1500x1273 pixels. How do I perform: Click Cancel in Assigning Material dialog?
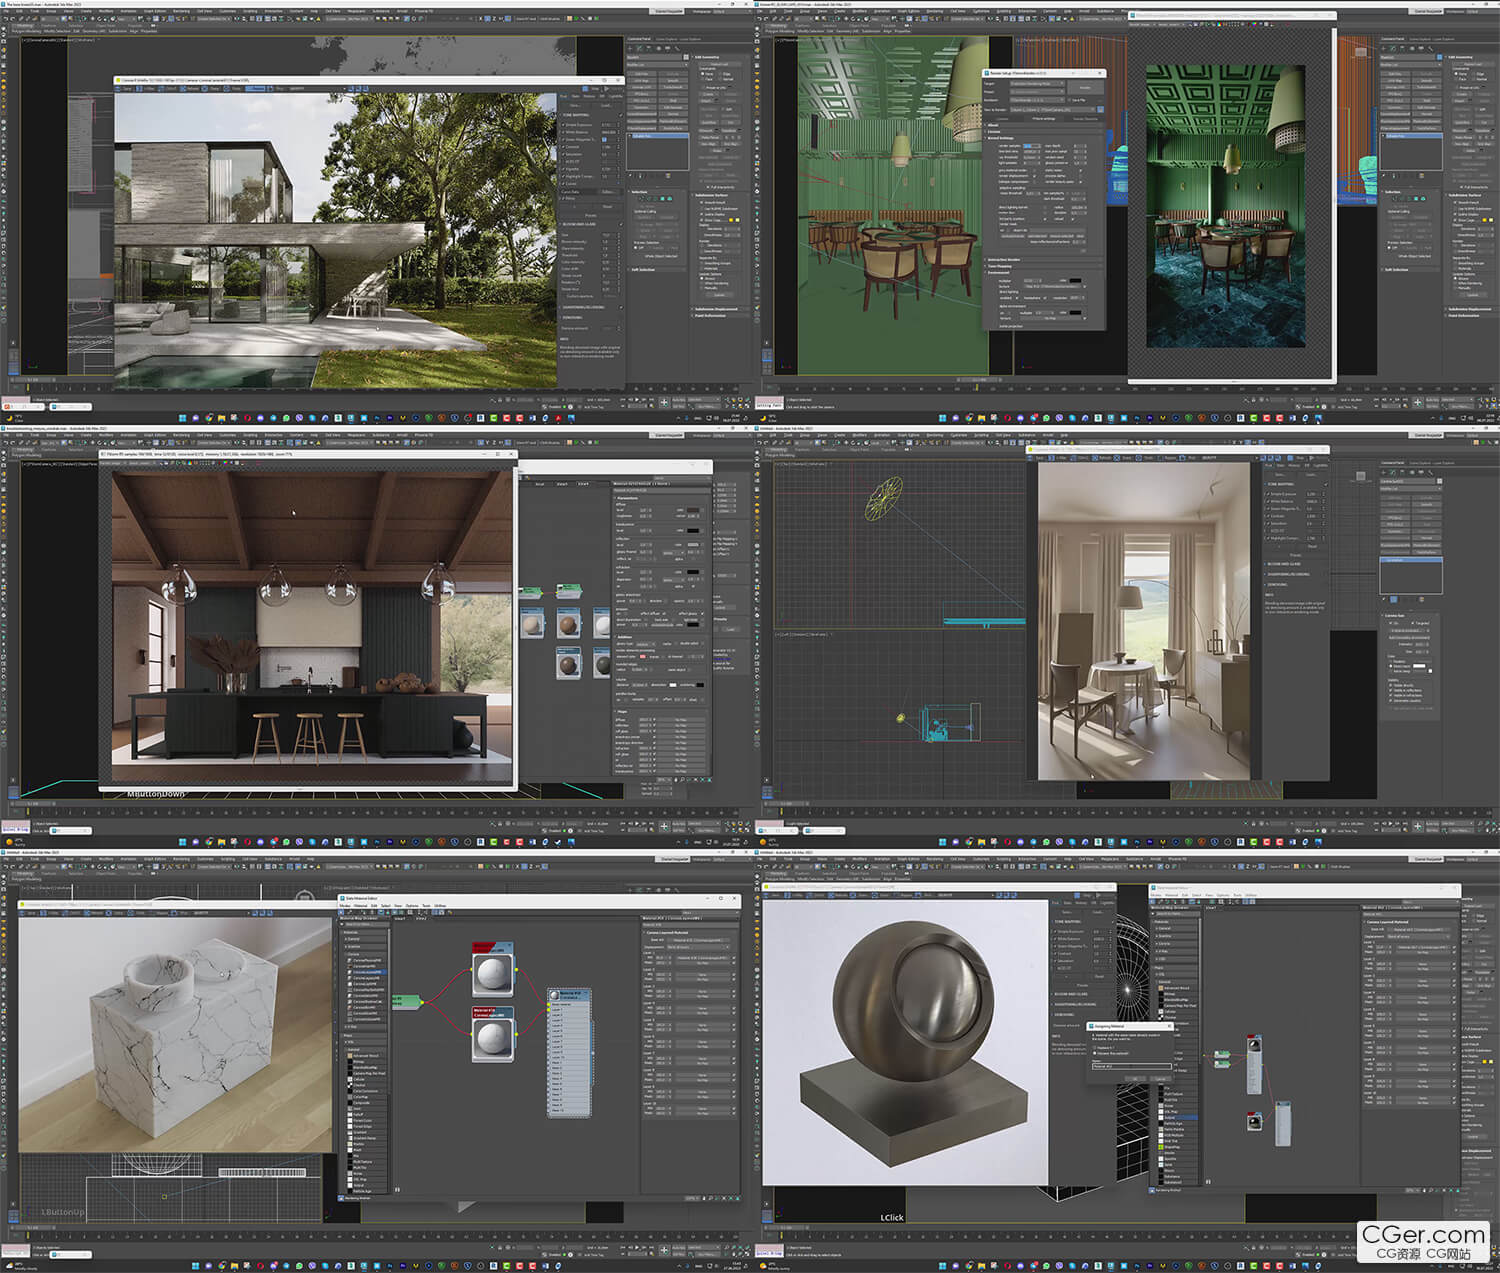point(1160,1079)
